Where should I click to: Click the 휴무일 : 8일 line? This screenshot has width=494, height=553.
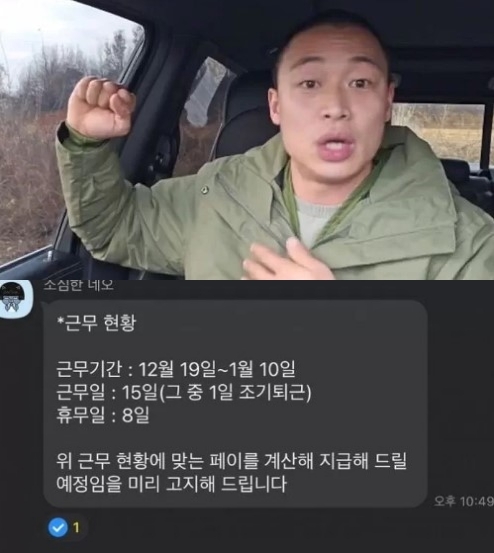coord(103,415)
